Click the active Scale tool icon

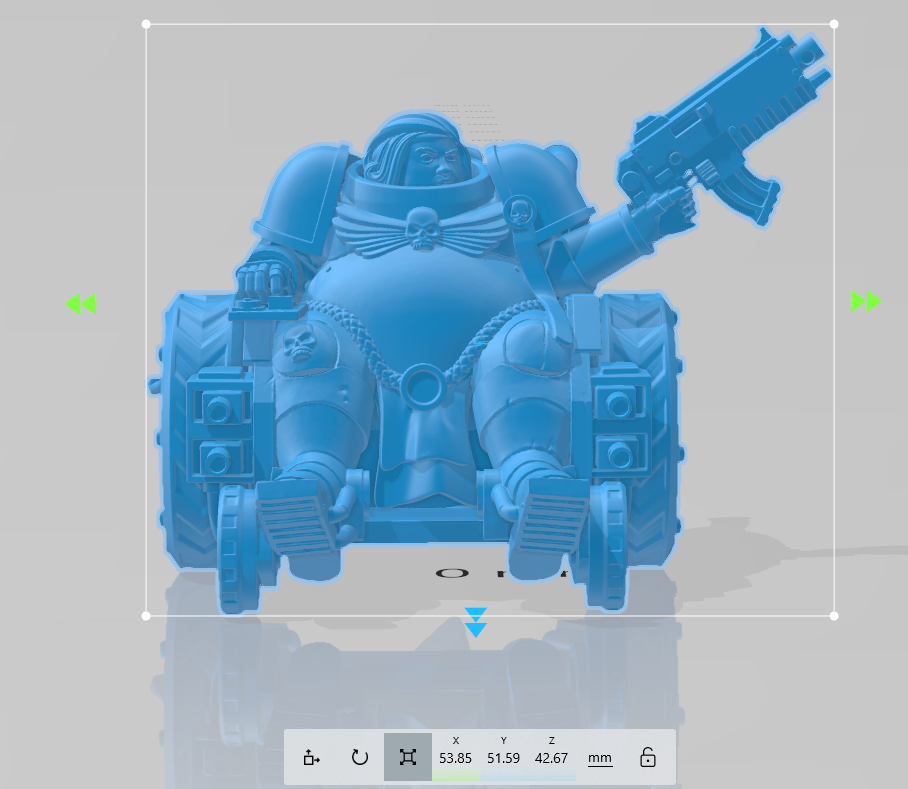click(407, 758)
